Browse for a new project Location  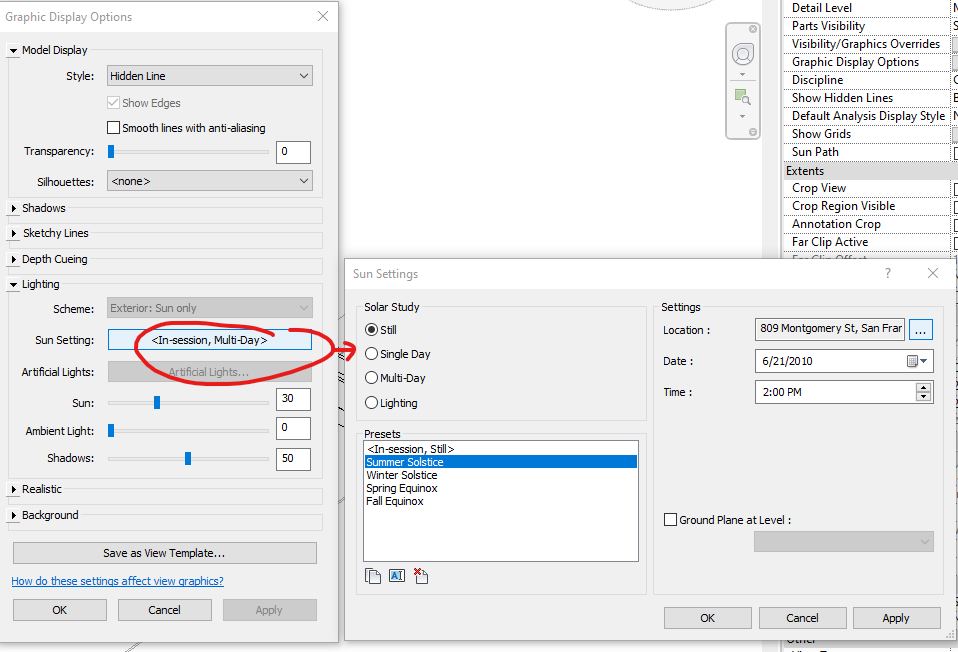pos(920,329)
